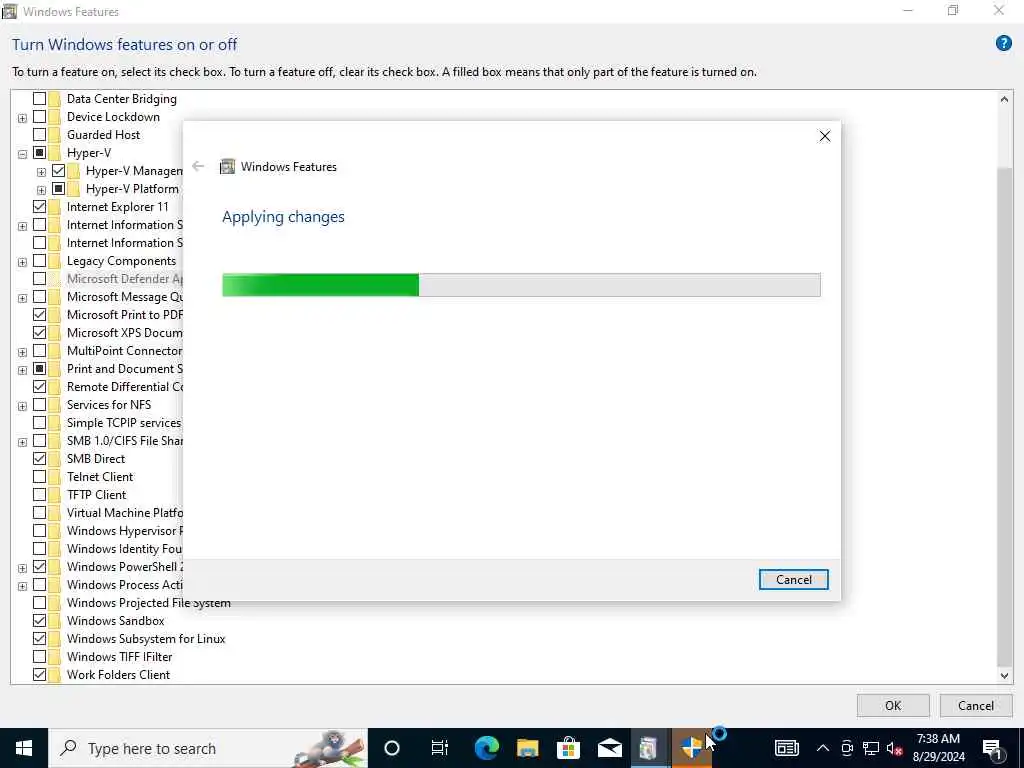Toggle the Device Lockdown checkbox

click(39, 117)
